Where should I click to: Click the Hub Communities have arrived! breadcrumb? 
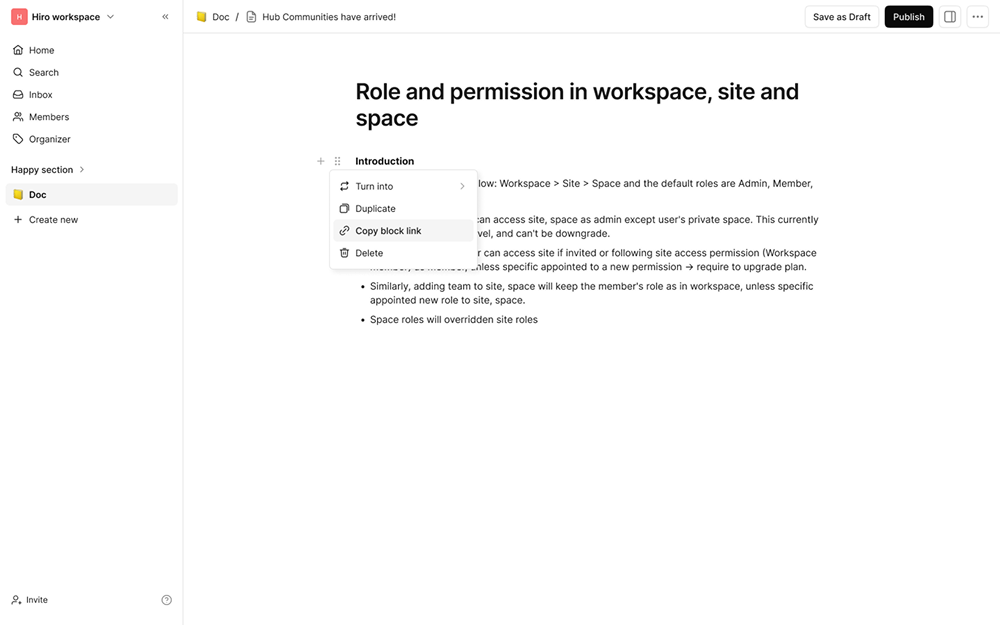click(x=321, y=17)
